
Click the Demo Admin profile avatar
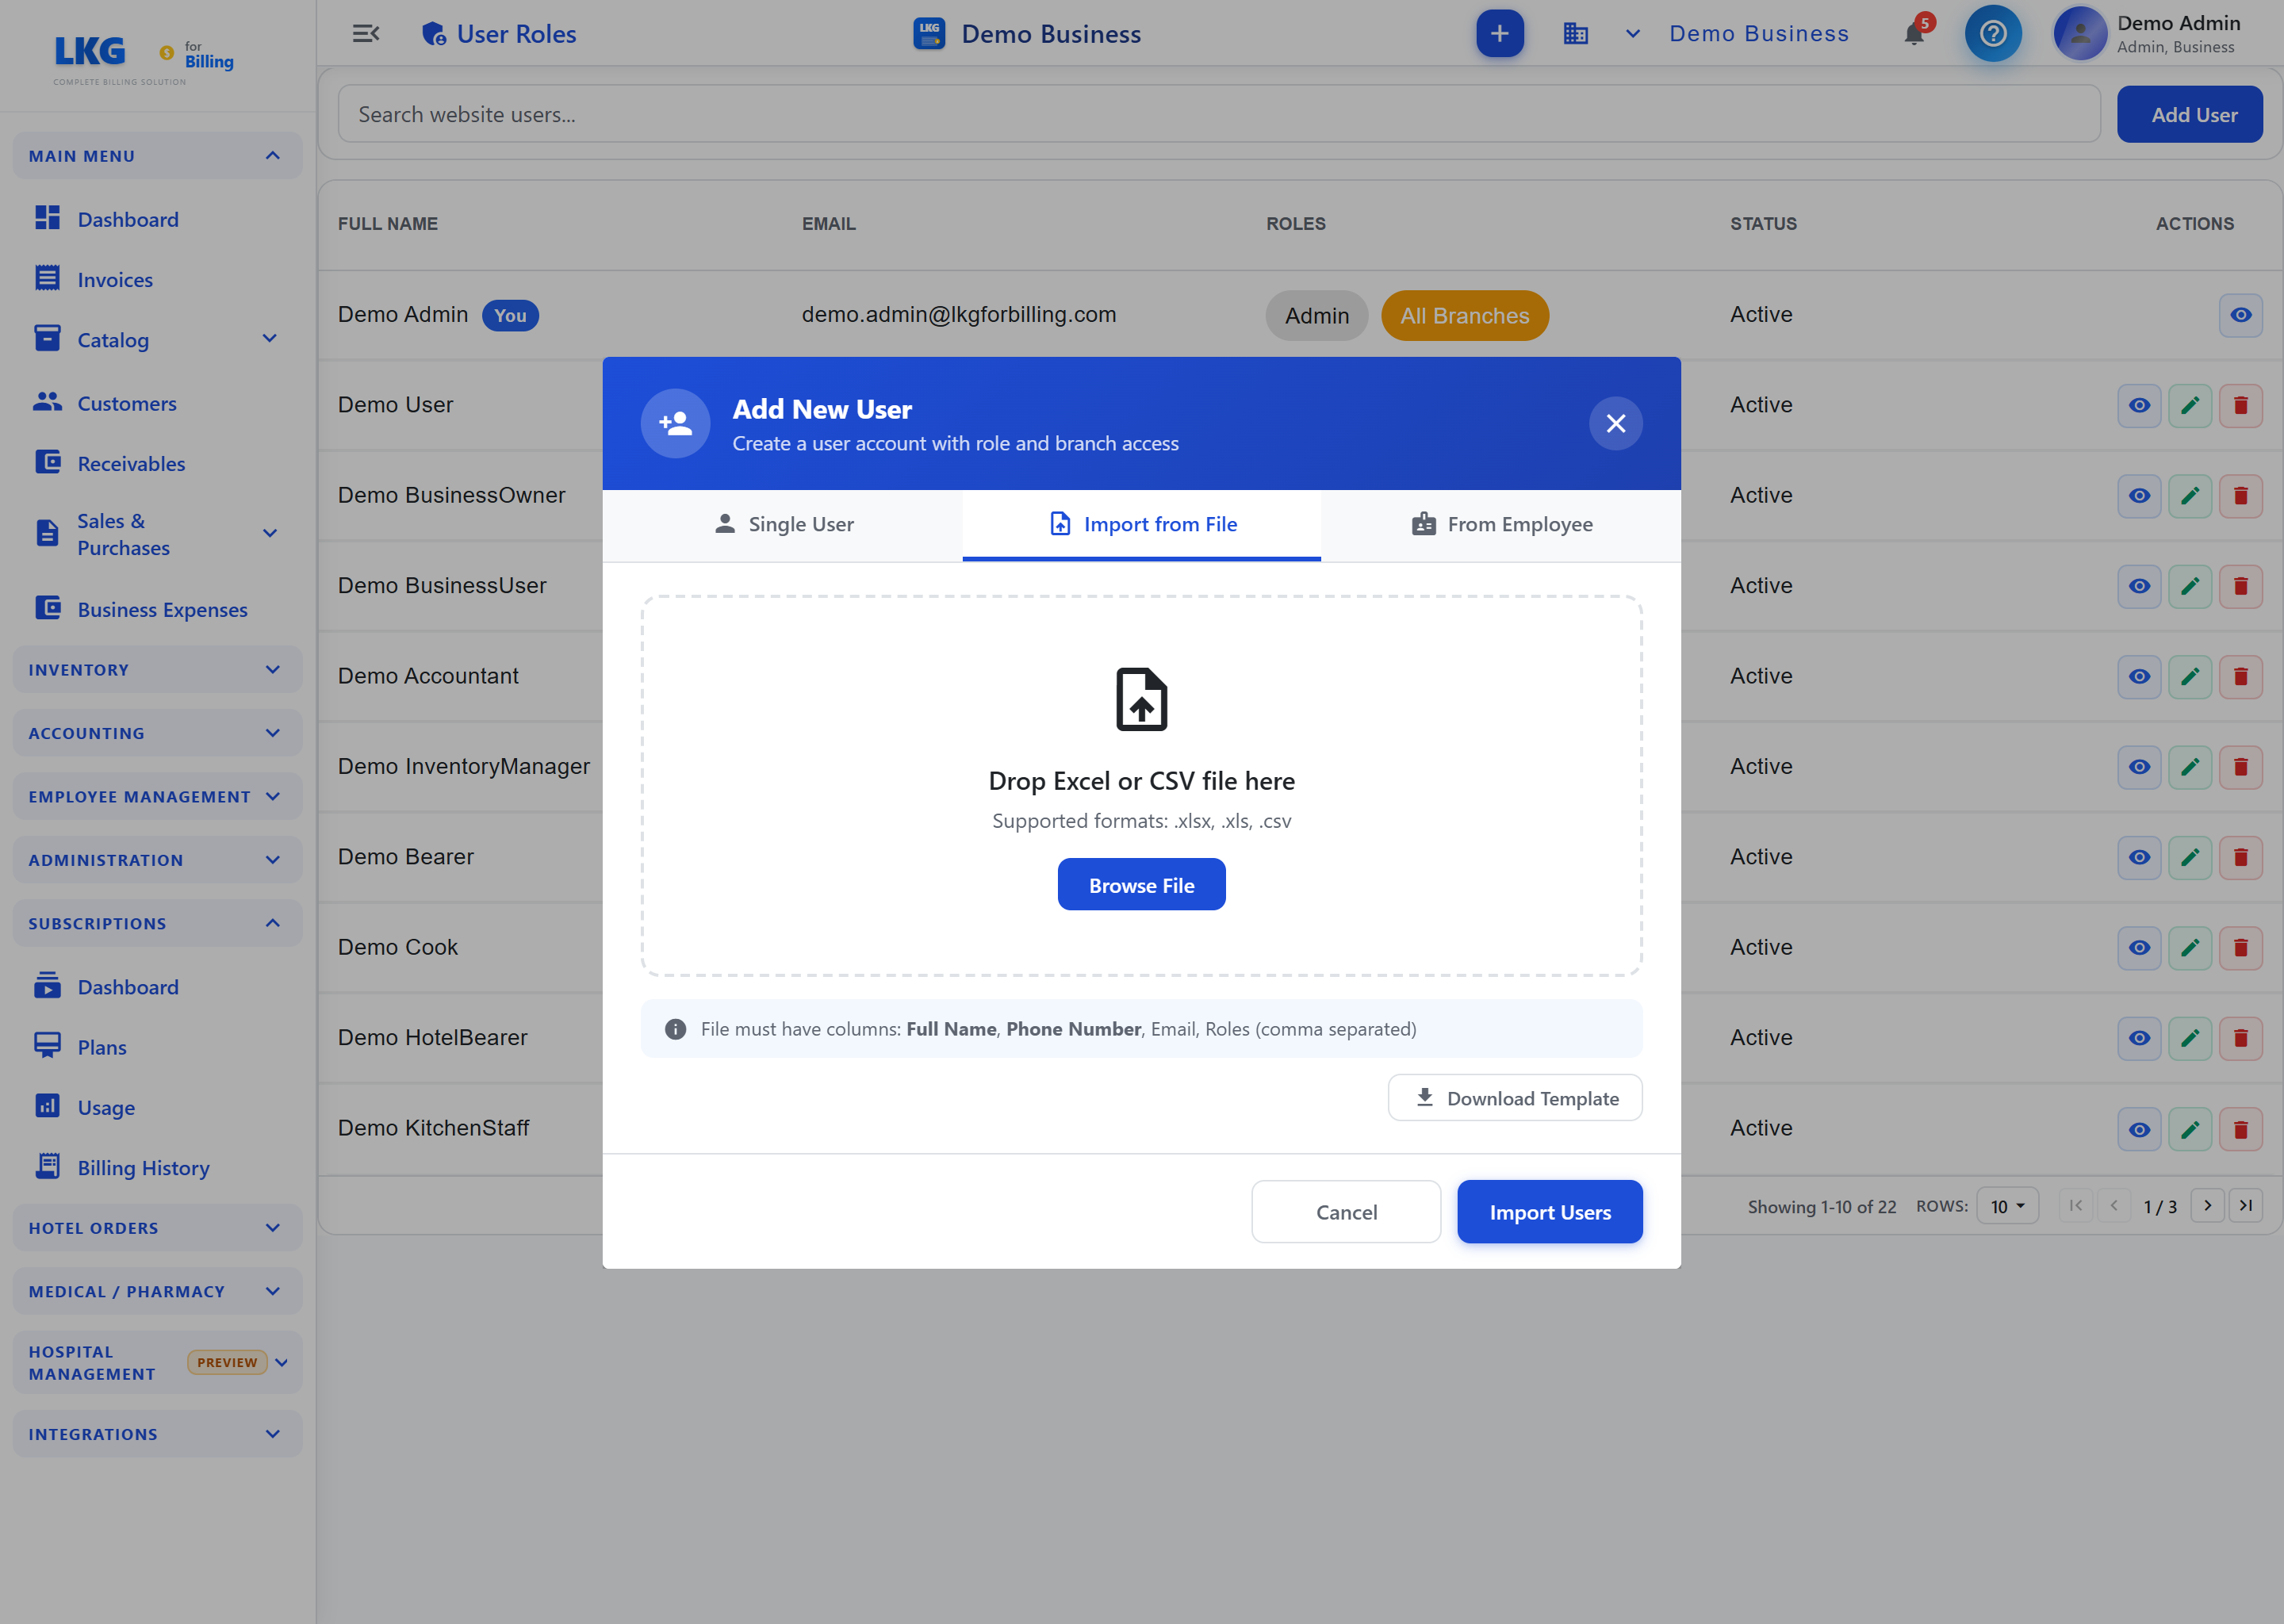click(x=2080, y=34)
